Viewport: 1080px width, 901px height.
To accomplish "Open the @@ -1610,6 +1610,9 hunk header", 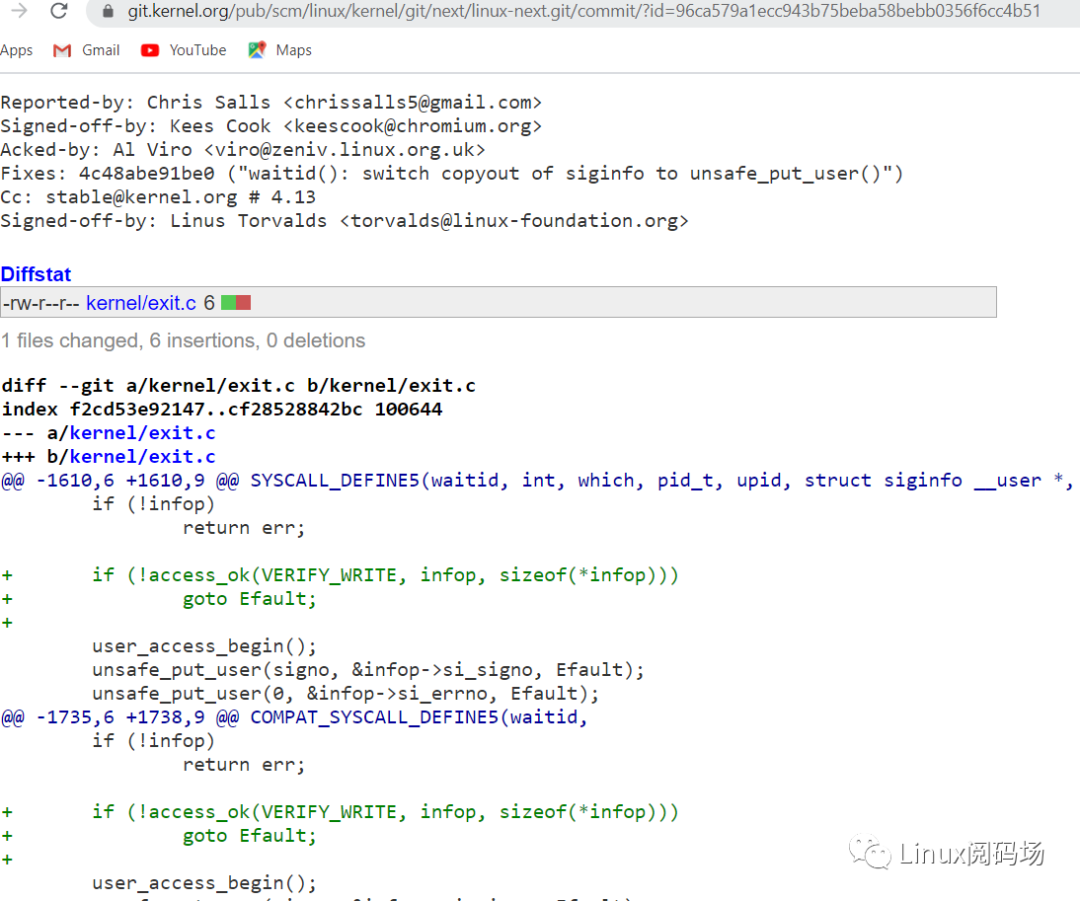I will coord(537,480).
